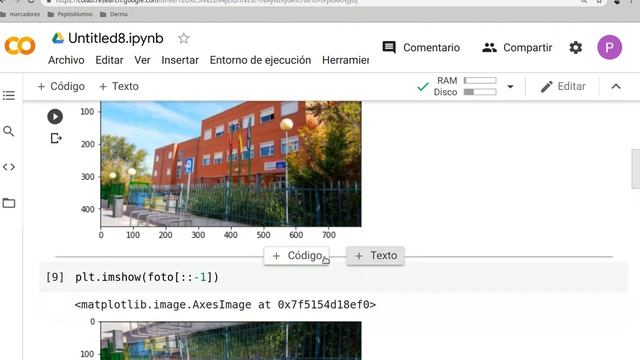
Task: Open the Insertar menu
Action: pos(180,60)
